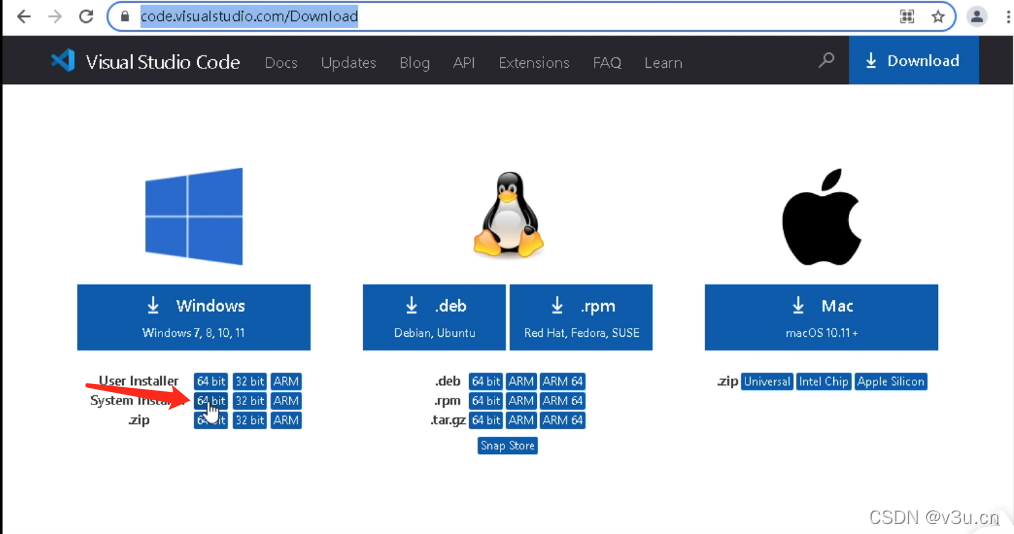Pick Mac .zip Universal

pos(767,381)
